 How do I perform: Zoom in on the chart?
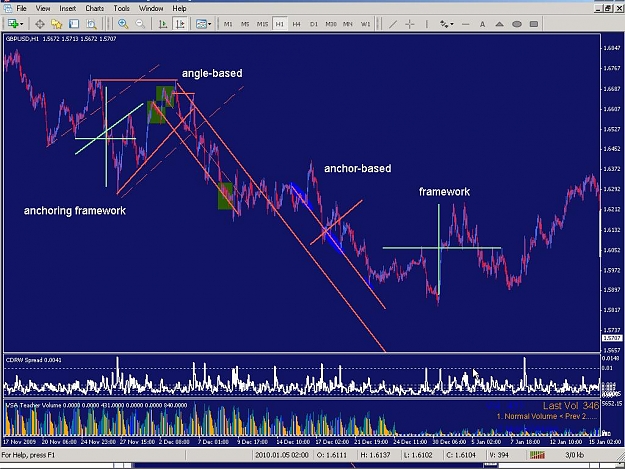(x=123, y=24)
